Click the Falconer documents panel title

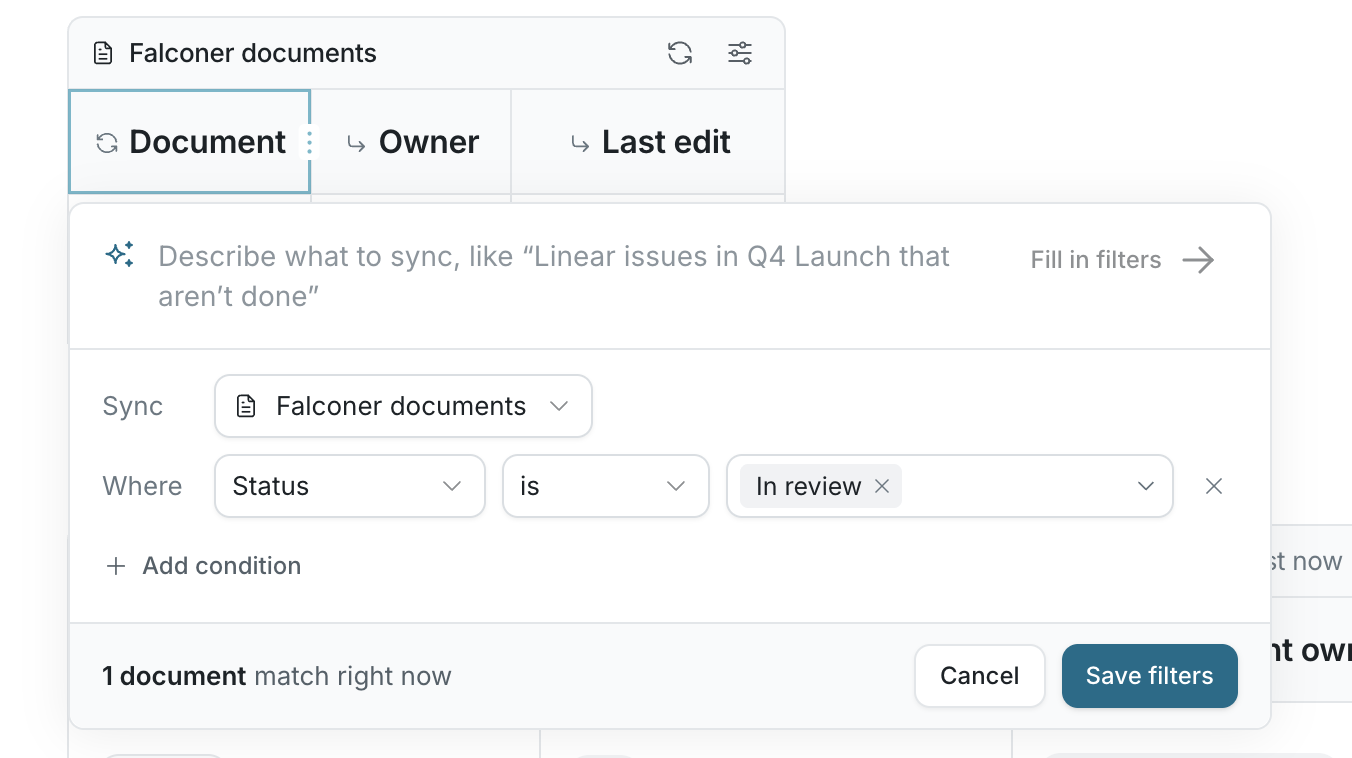coord(253,53)
